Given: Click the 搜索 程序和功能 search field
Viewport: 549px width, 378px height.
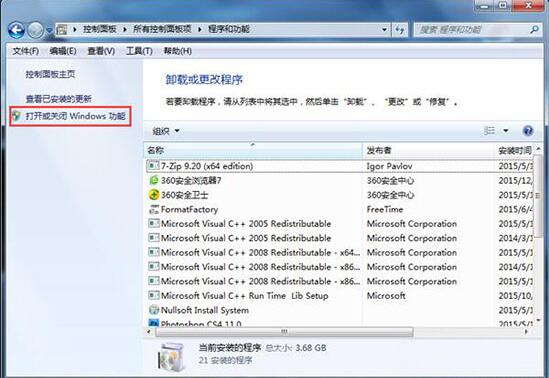Looking at the screenshot, I should tap(473, 30).
